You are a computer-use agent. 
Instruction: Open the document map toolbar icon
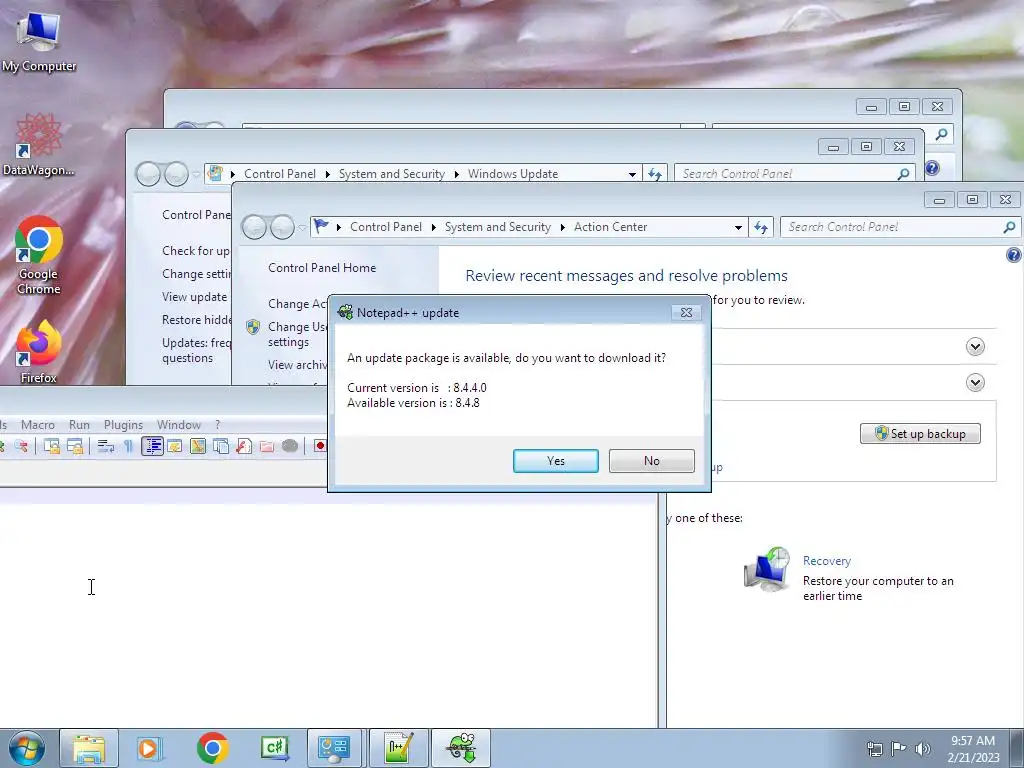[x=197, y=446]
